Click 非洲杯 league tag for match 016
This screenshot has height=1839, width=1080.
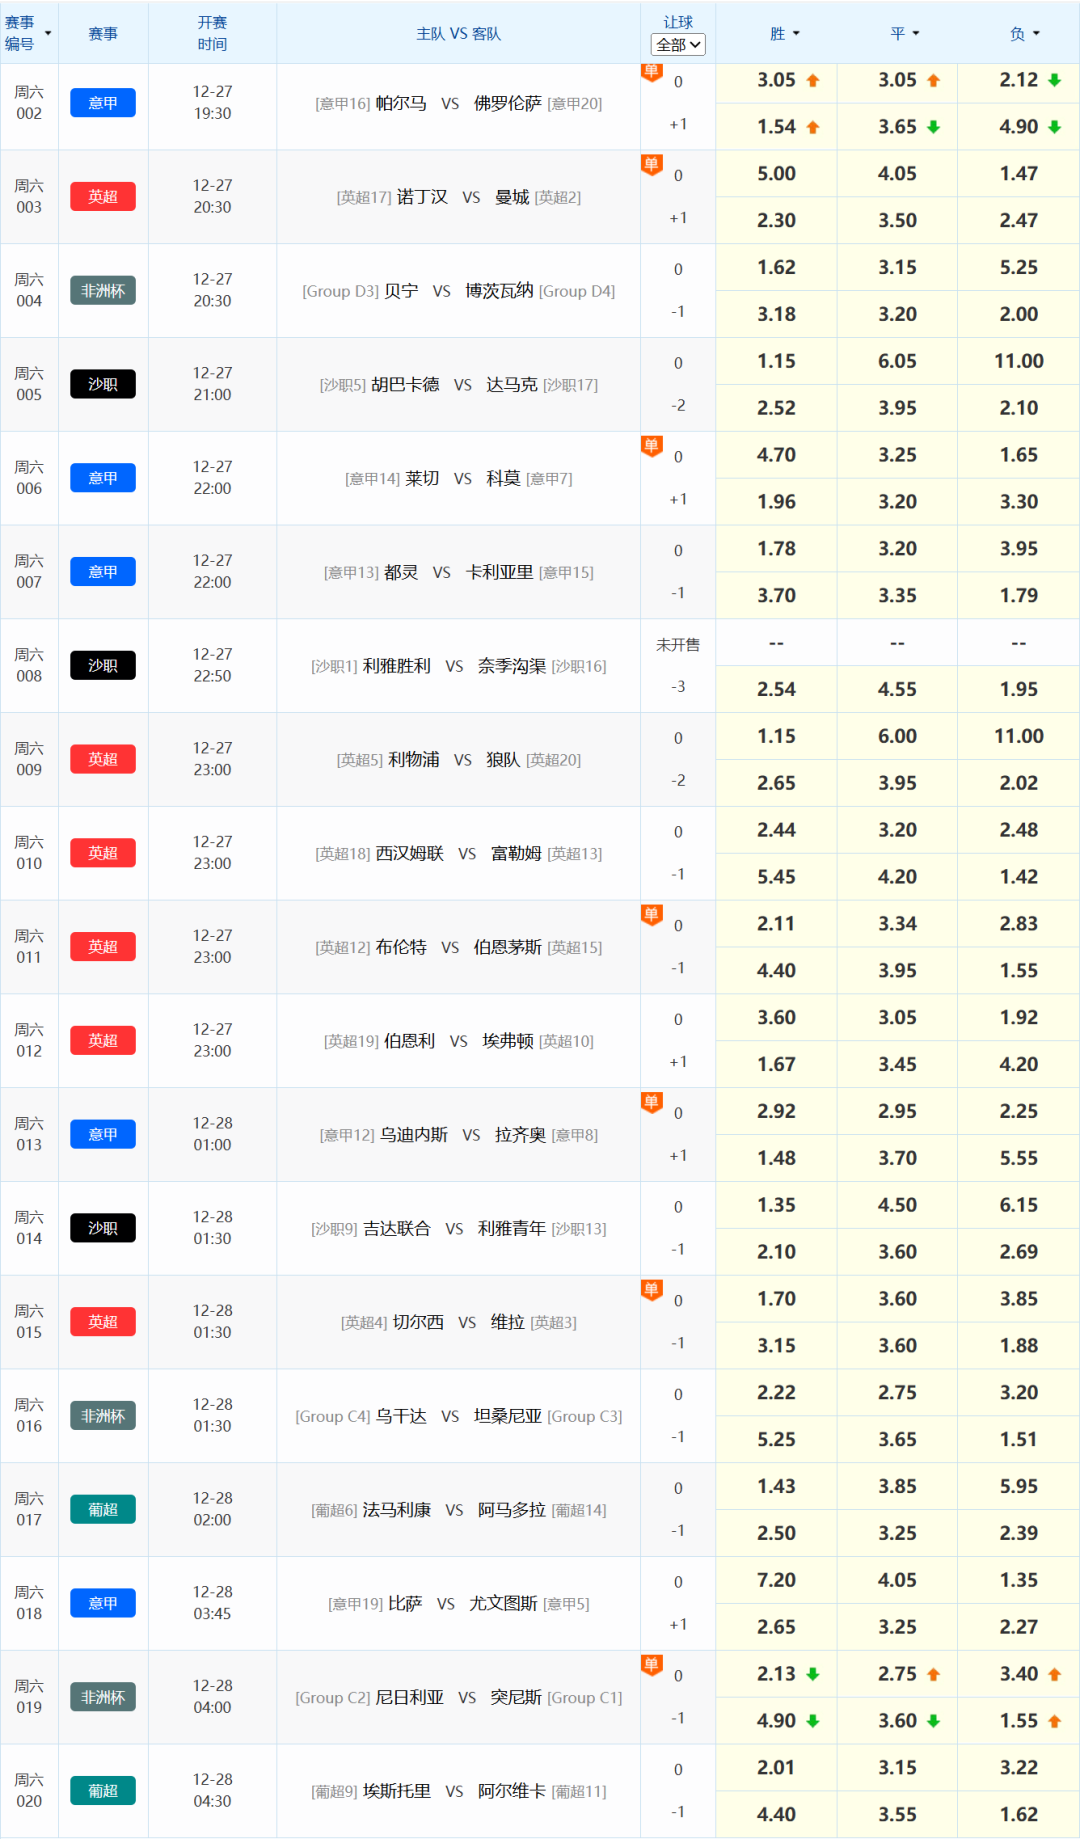click(x=103, y=1416)
